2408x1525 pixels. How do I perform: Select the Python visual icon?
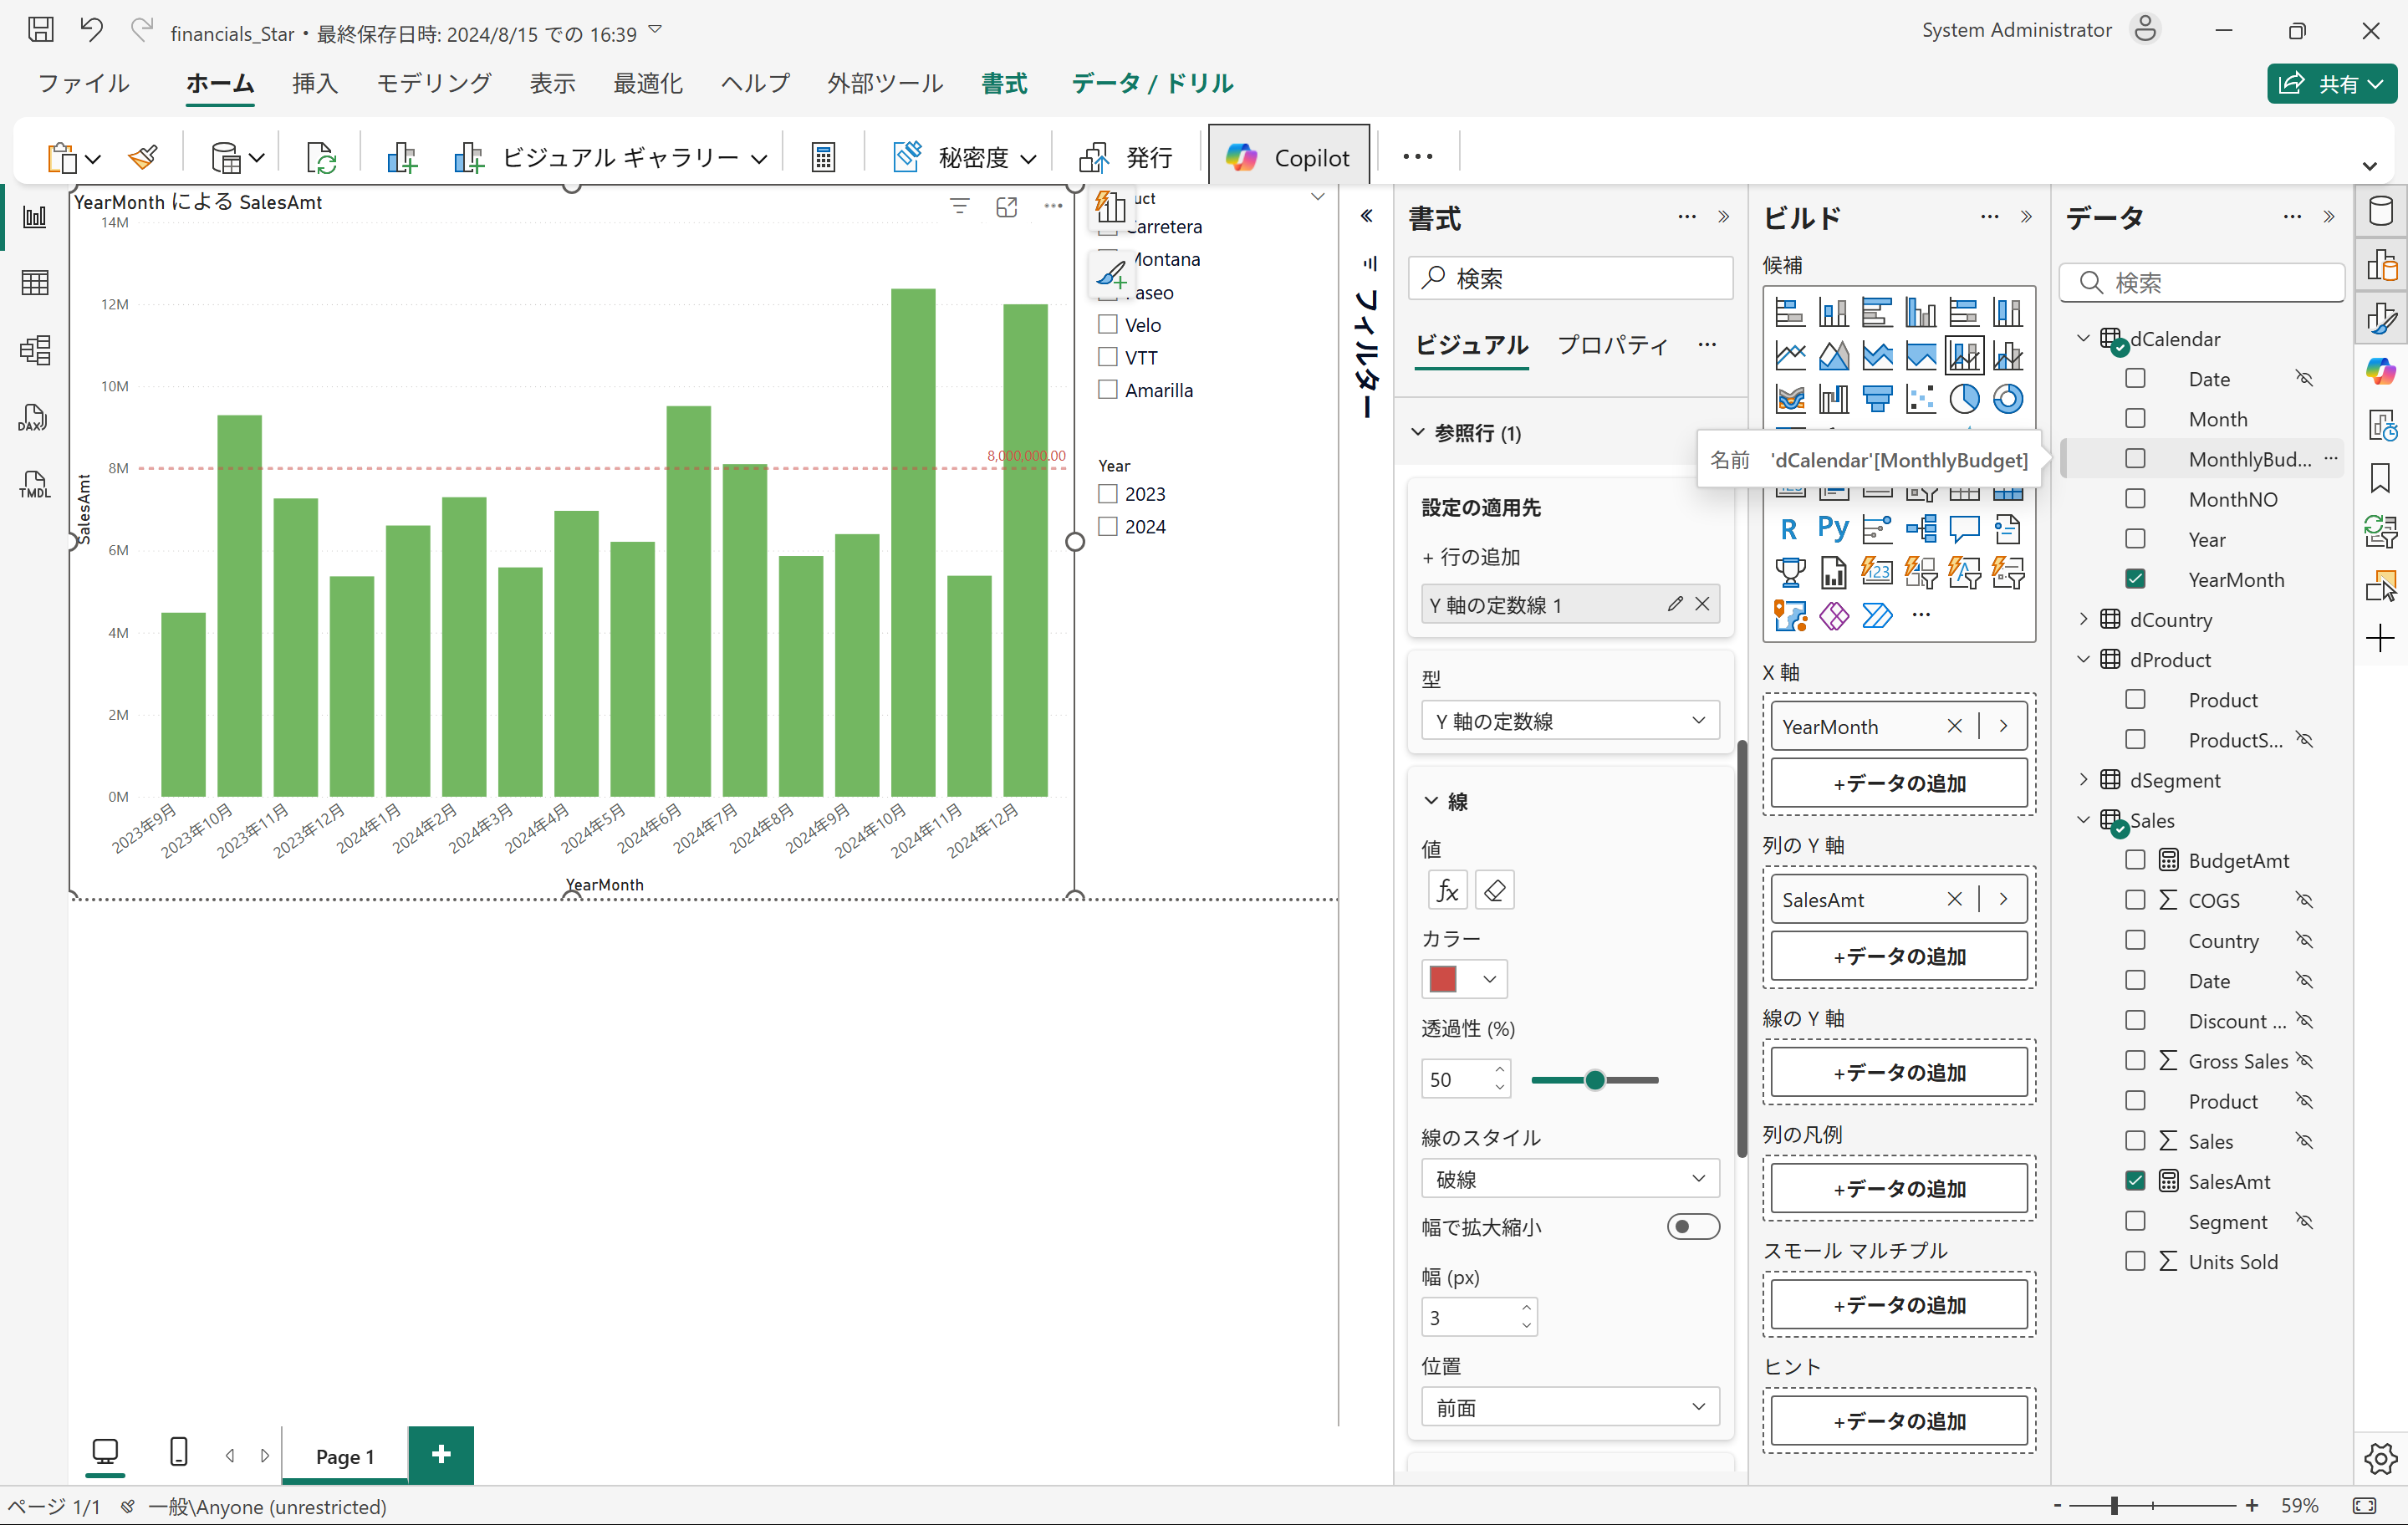(x=1833, y=528)
